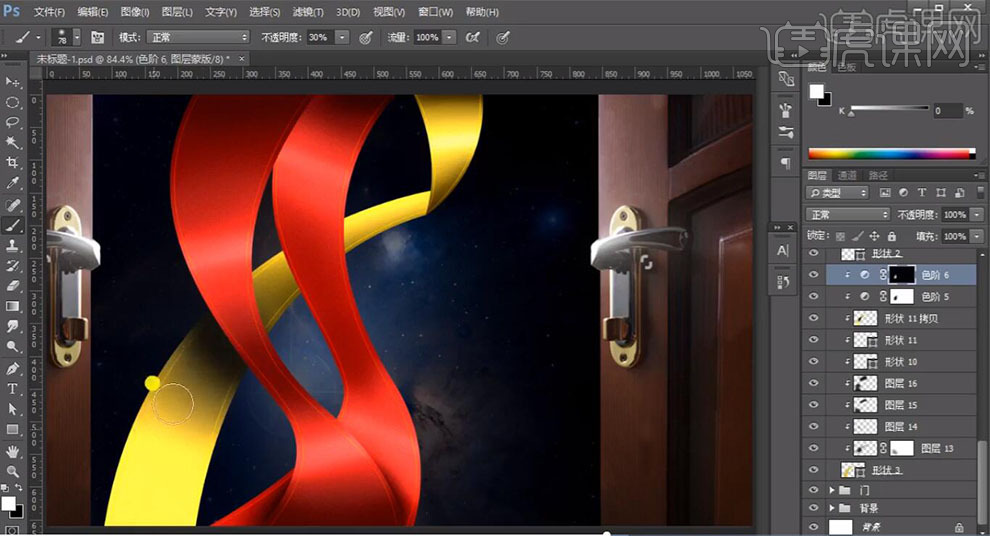Open the 图像(I) menu
The image size is (990, 536).
click(134, 12)
